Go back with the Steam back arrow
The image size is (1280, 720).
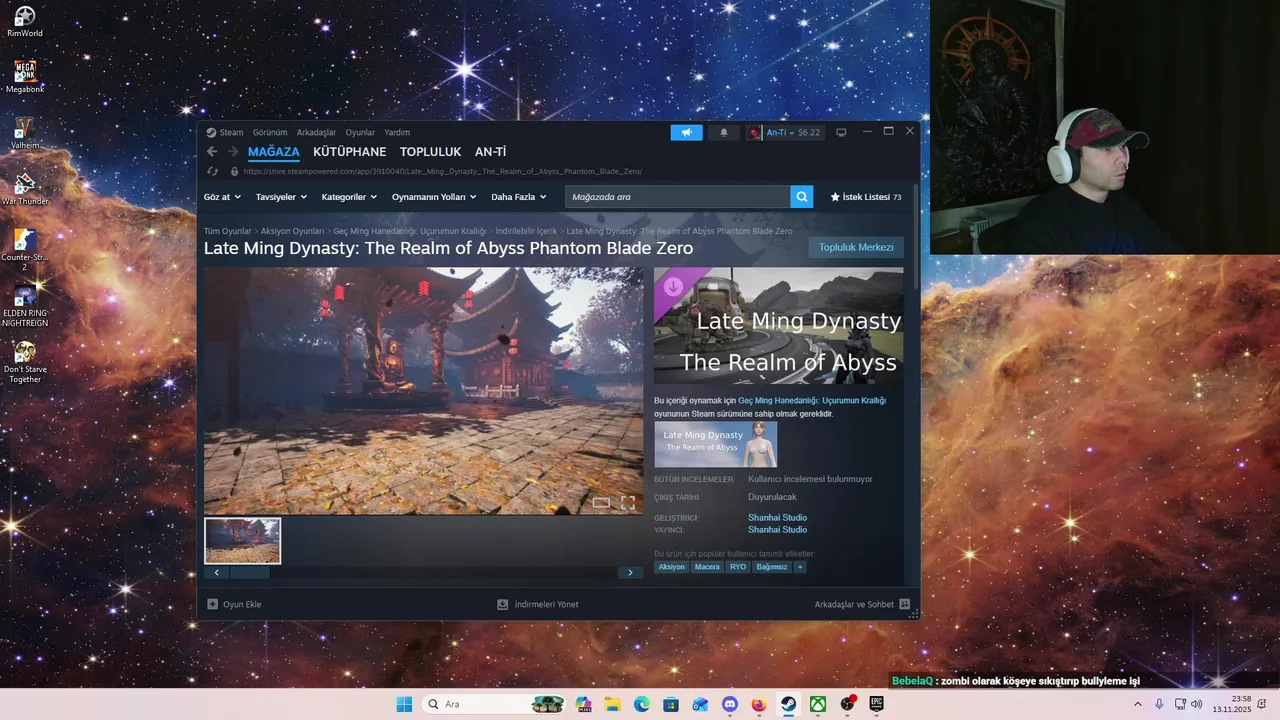[212, 152]
